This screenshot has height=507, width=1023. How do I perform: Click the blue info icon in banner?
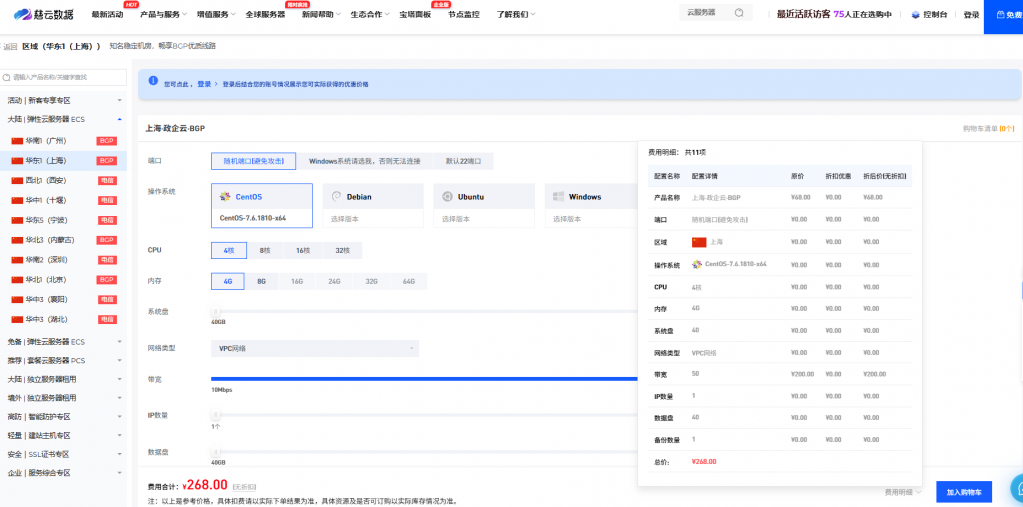pos(152,80)
